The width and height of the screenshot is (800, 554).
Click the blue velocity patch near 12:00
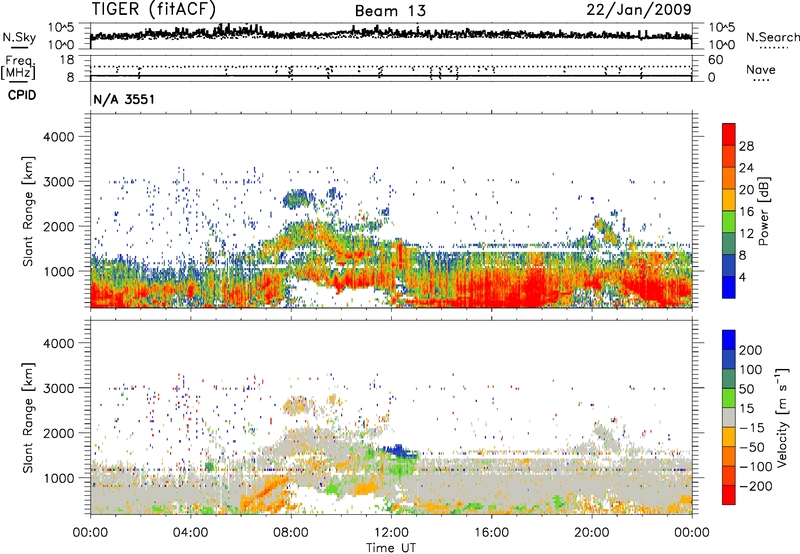401,450
